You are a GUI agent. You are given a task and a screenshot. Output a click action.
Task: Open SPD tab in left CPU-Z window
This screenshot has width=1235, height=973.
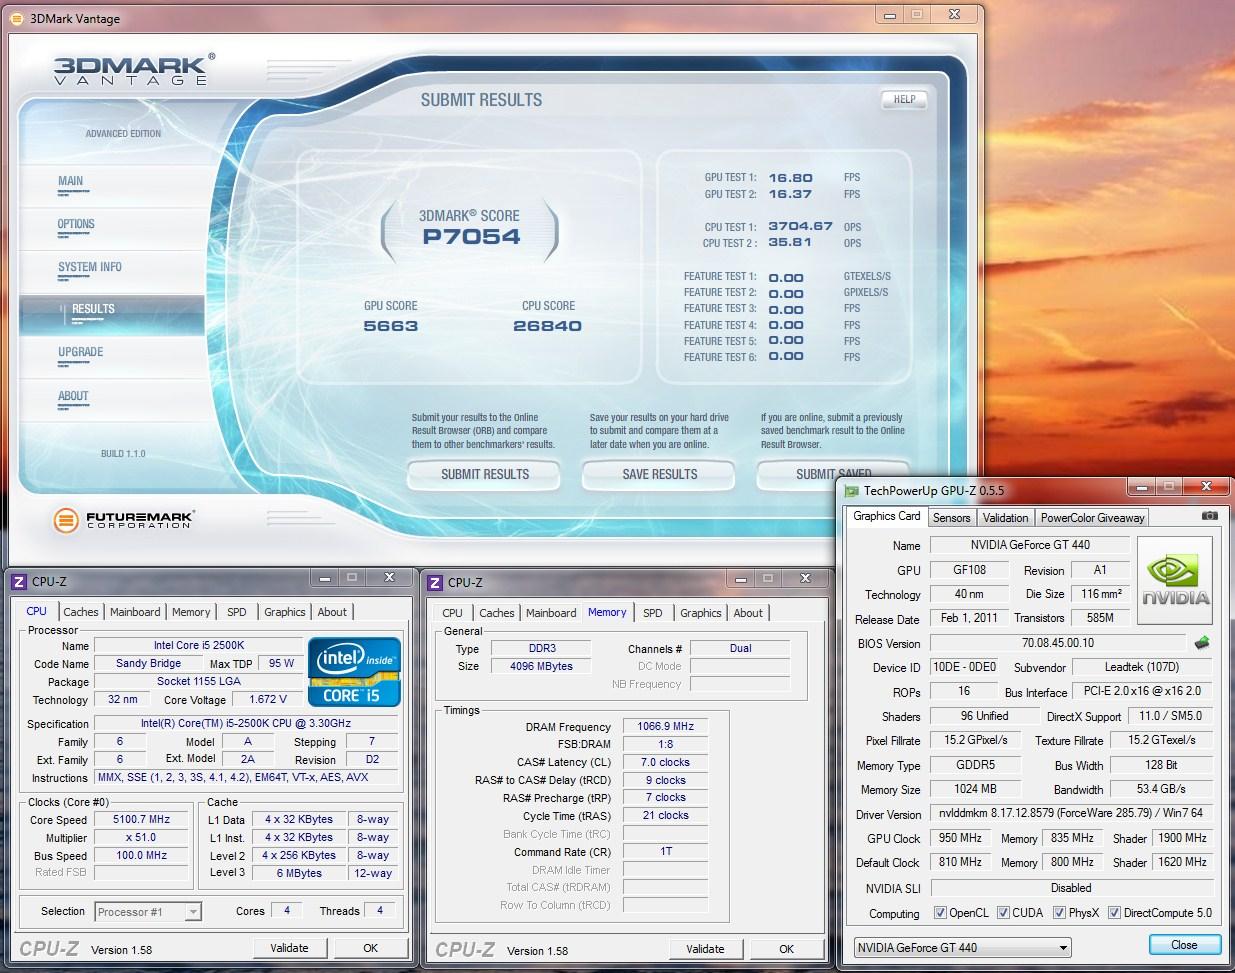coord(237,612)
